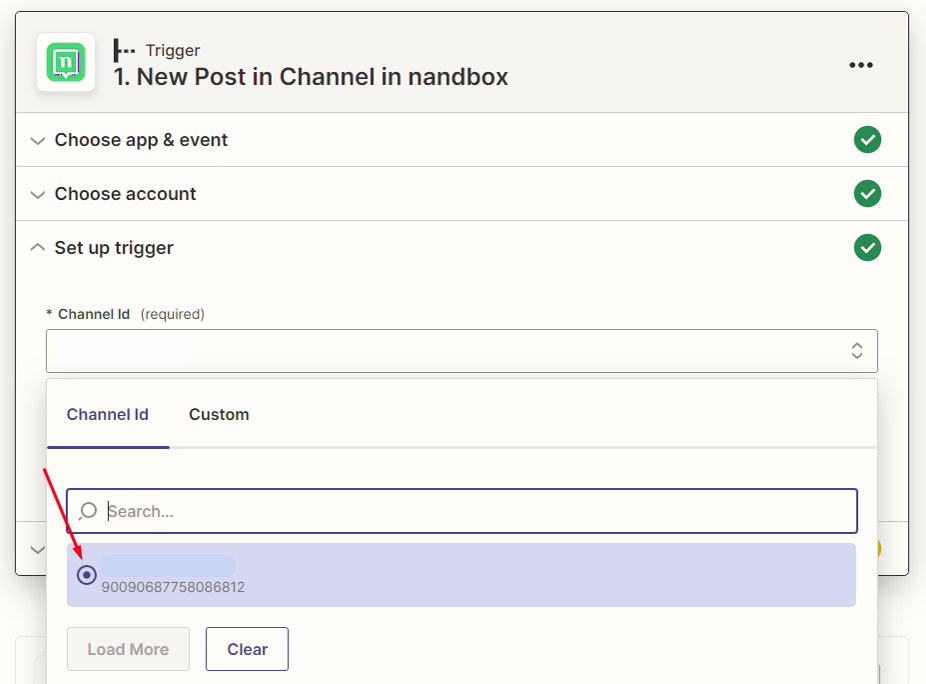Click the Trigger step icon beside the label
This screenshot has width=926, height=684.
coord(124,50)
